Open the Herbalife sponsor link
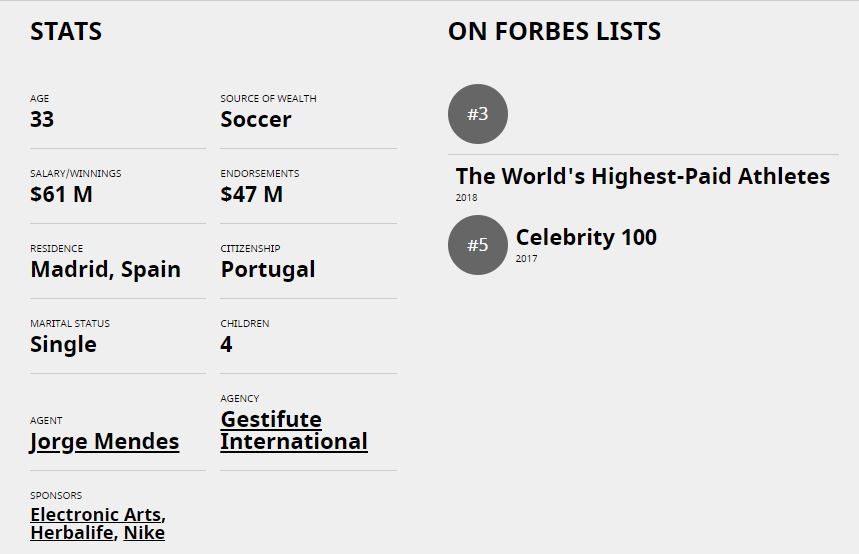Viewport: 859px width, 554px height. point(72,533)
